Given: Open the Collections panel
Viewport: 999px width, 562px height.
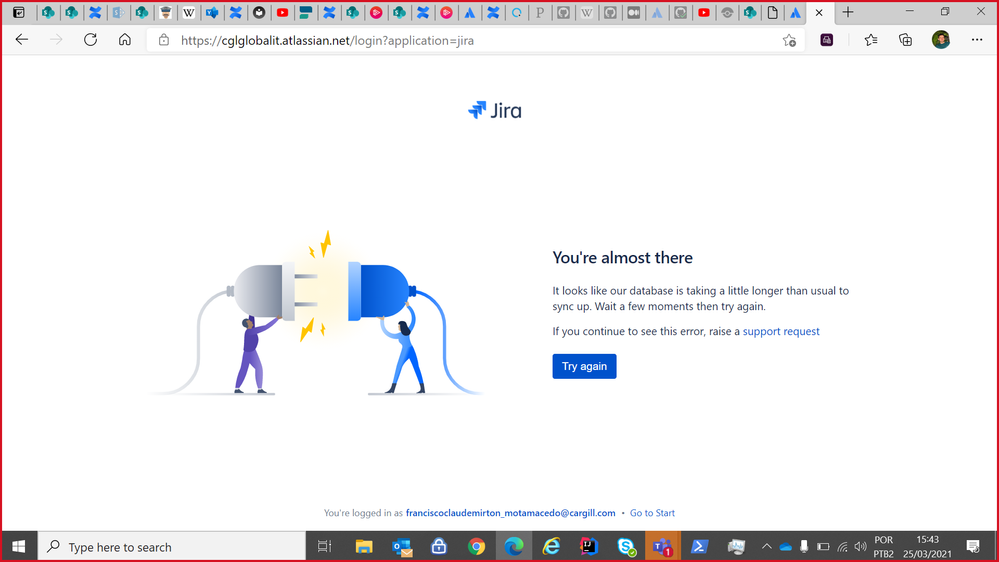Looking at the screenshot, I should [x=905, y=40].
